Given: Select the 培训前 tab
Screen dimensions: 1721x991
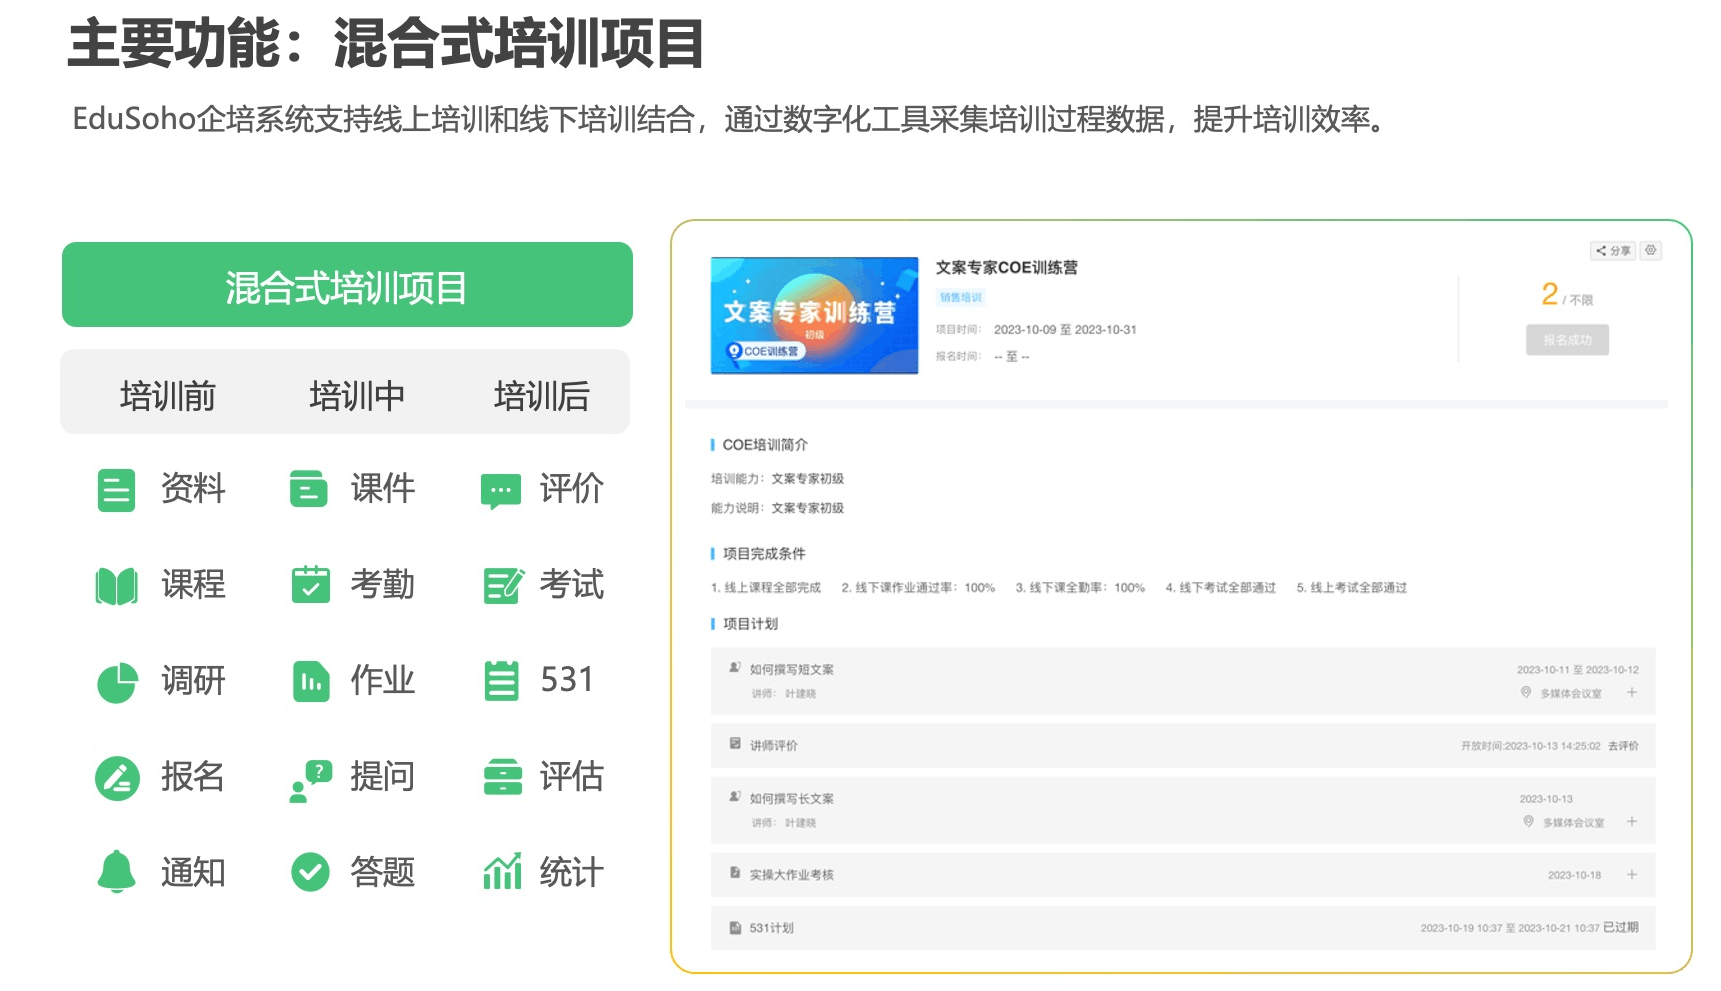Looking at the screenshot, I should (x=168, y=396).
